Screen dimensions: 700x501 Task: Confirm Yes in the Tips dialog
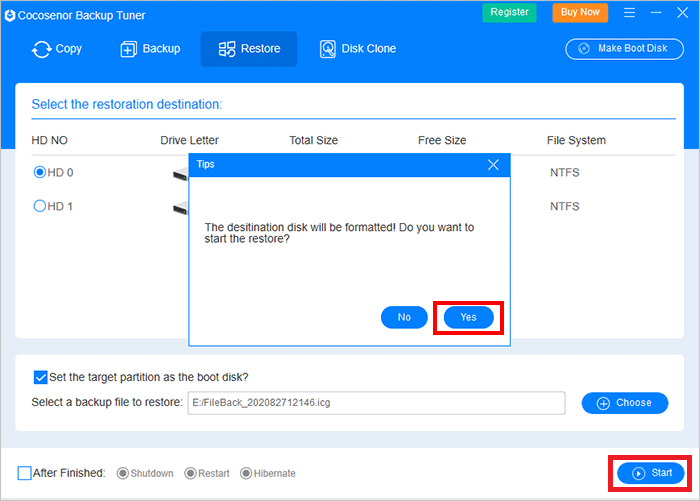point(468,317)
